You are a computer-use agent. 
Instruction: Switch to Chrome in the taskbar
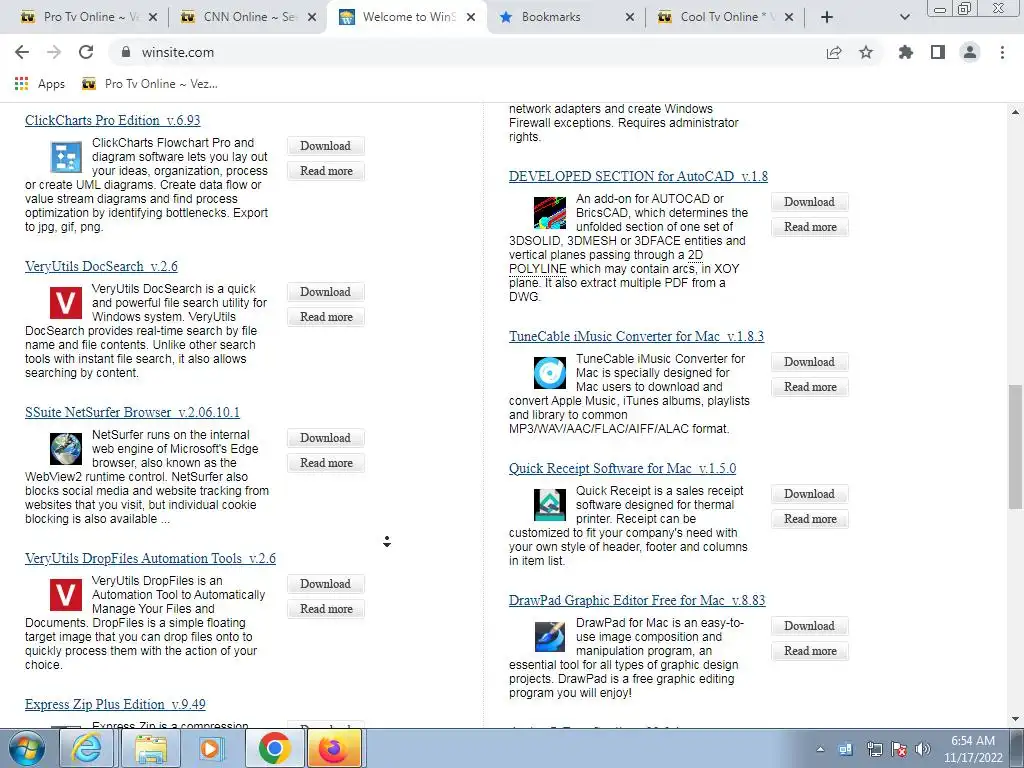274,748
